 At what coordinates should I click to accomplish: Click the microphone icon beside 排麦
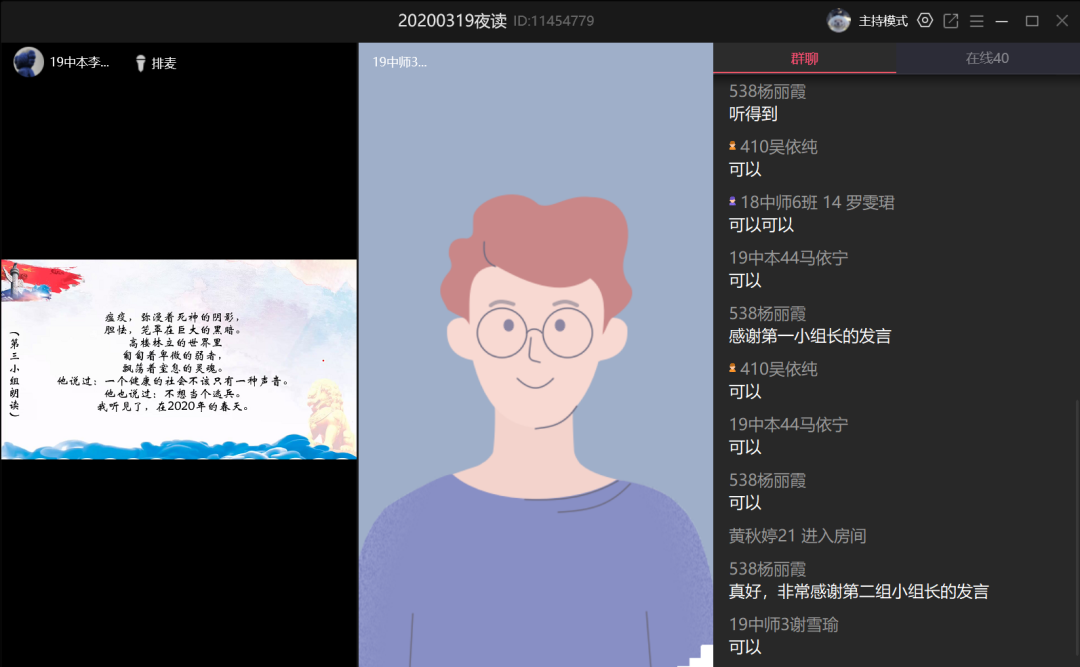click(x=141, y=63)
